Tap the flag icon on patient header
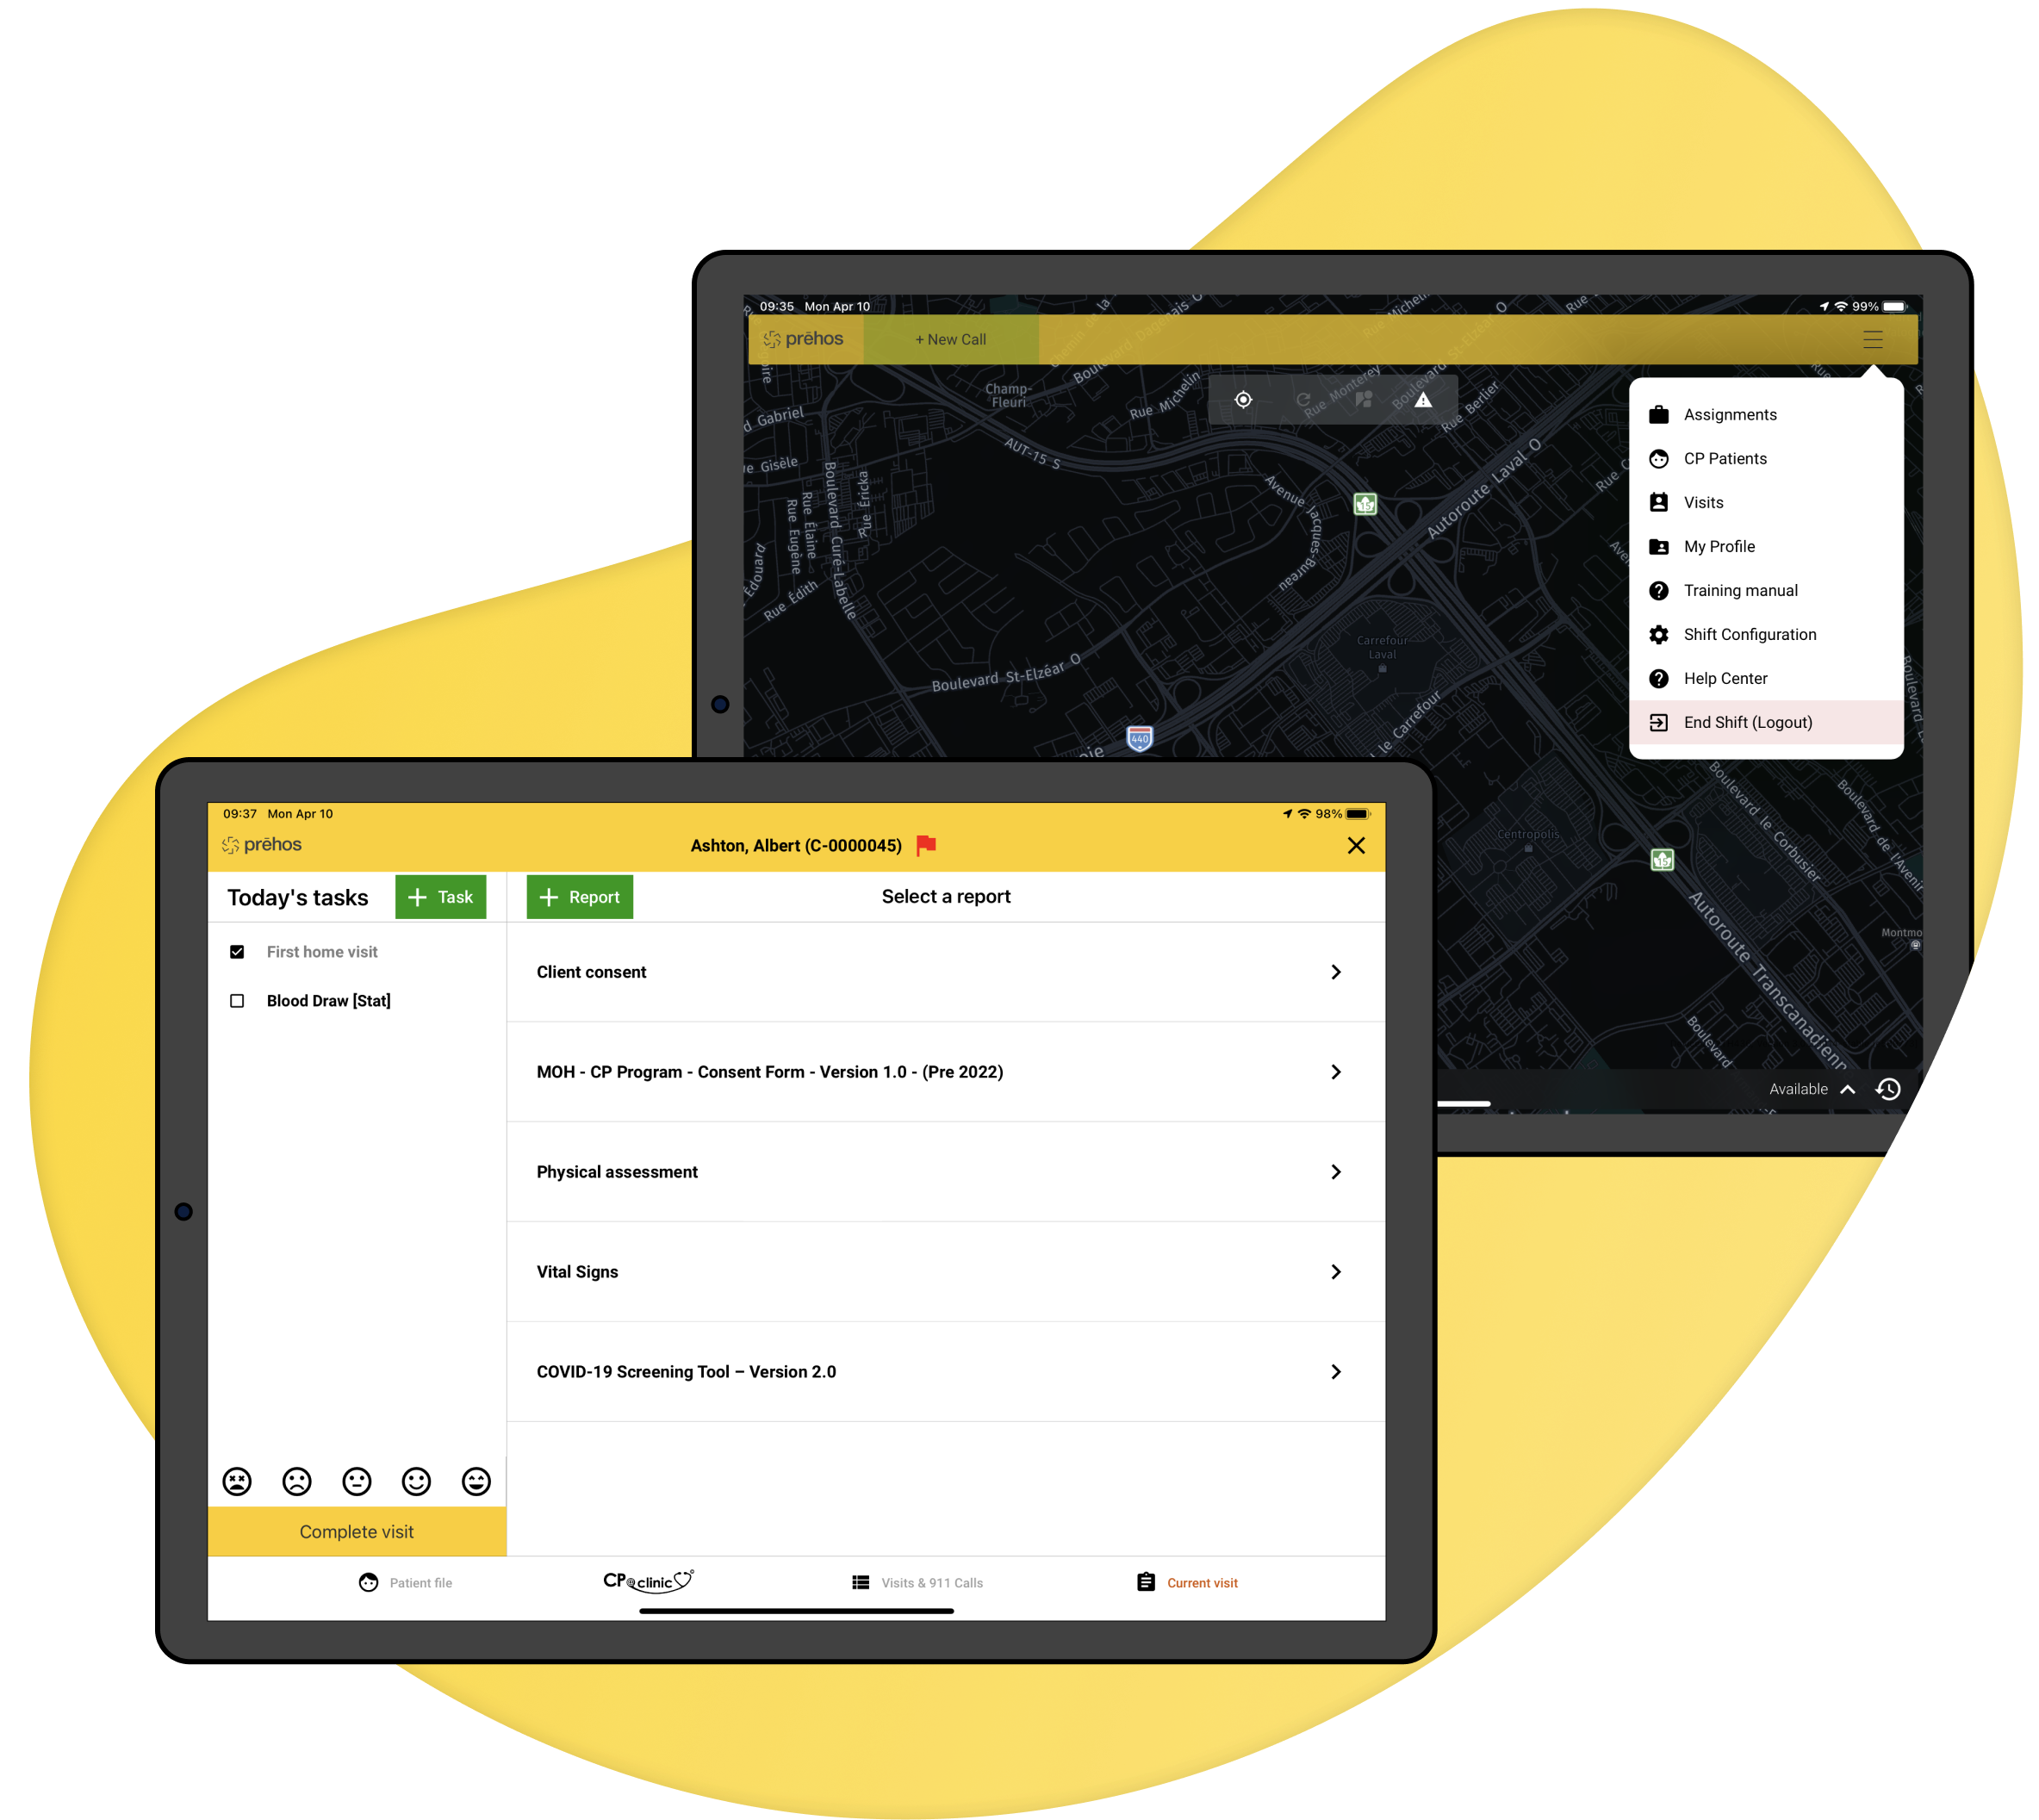 coord(929,847)
